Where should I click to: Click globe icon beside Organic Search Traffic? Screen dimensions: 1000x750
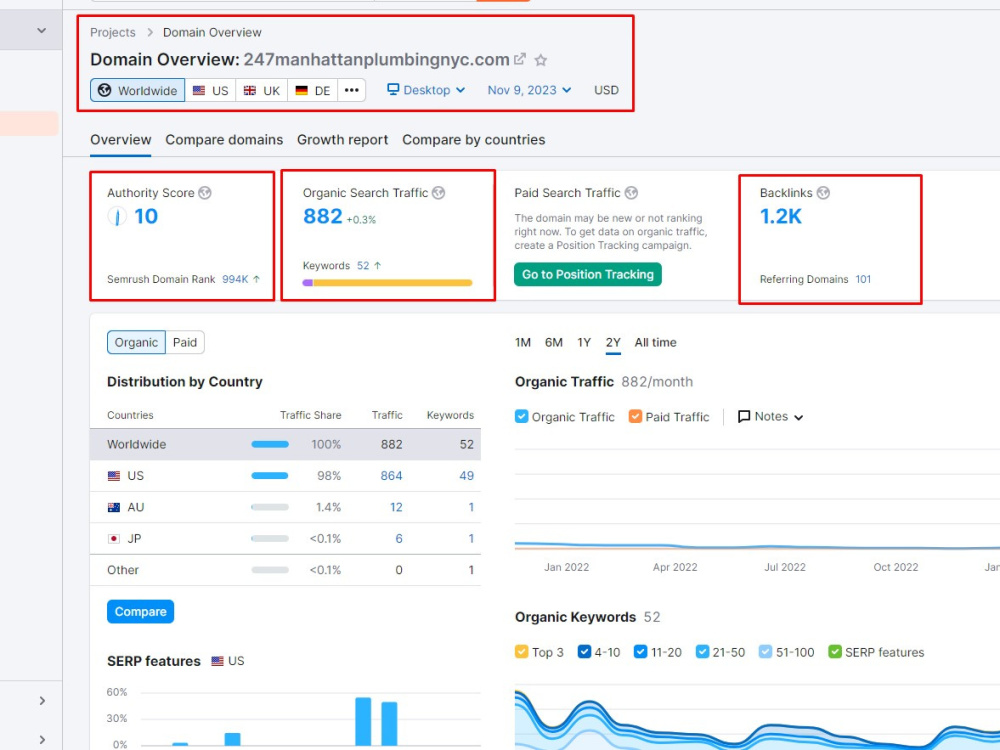click(x=439, y=193)
